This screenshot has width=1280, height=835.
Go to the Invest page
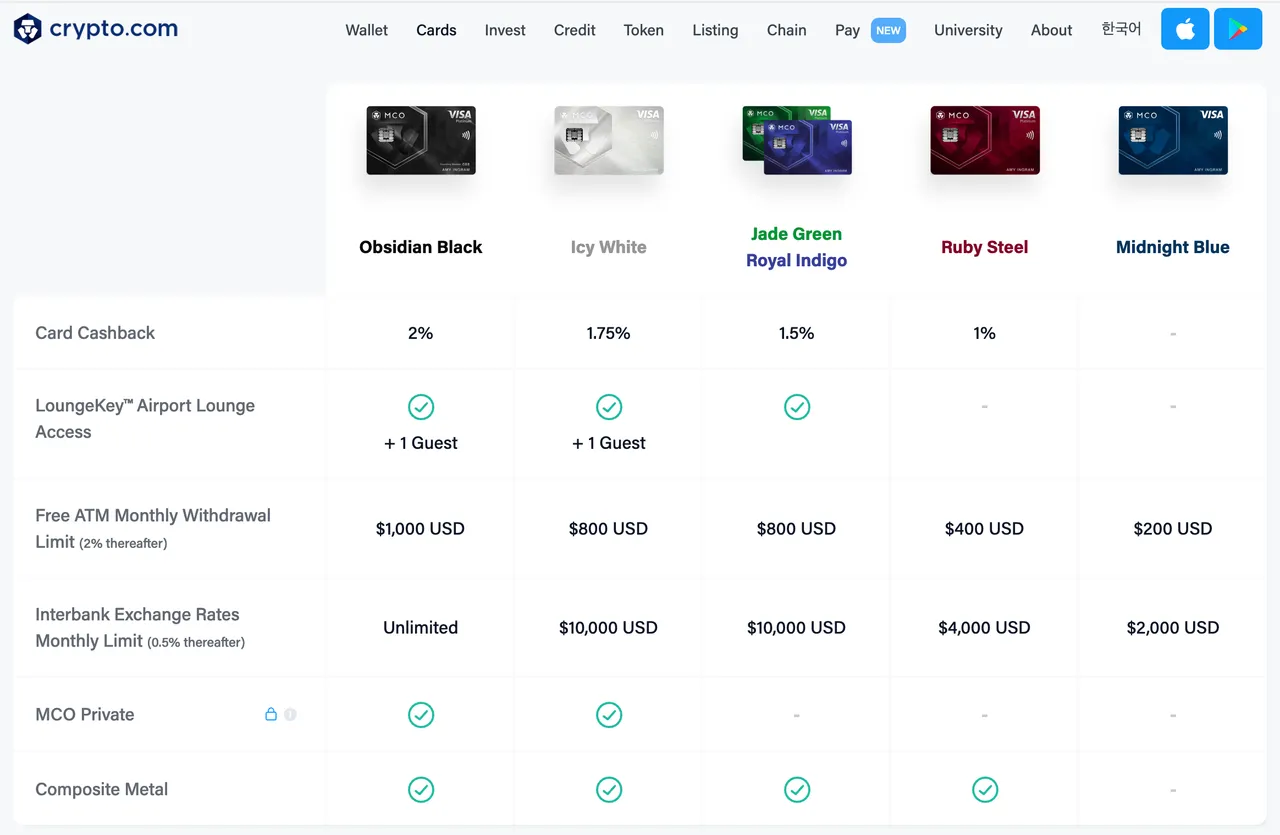tap(505, 30)
